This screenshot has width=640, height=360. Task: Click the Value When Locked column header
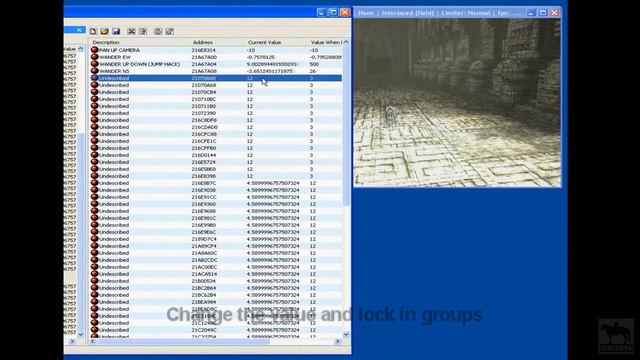point(325,42)
